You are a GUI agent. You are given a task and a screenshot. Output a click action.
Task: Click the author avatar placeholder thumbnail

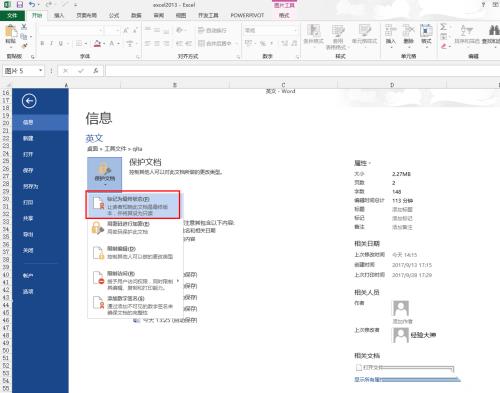(401, 308)
